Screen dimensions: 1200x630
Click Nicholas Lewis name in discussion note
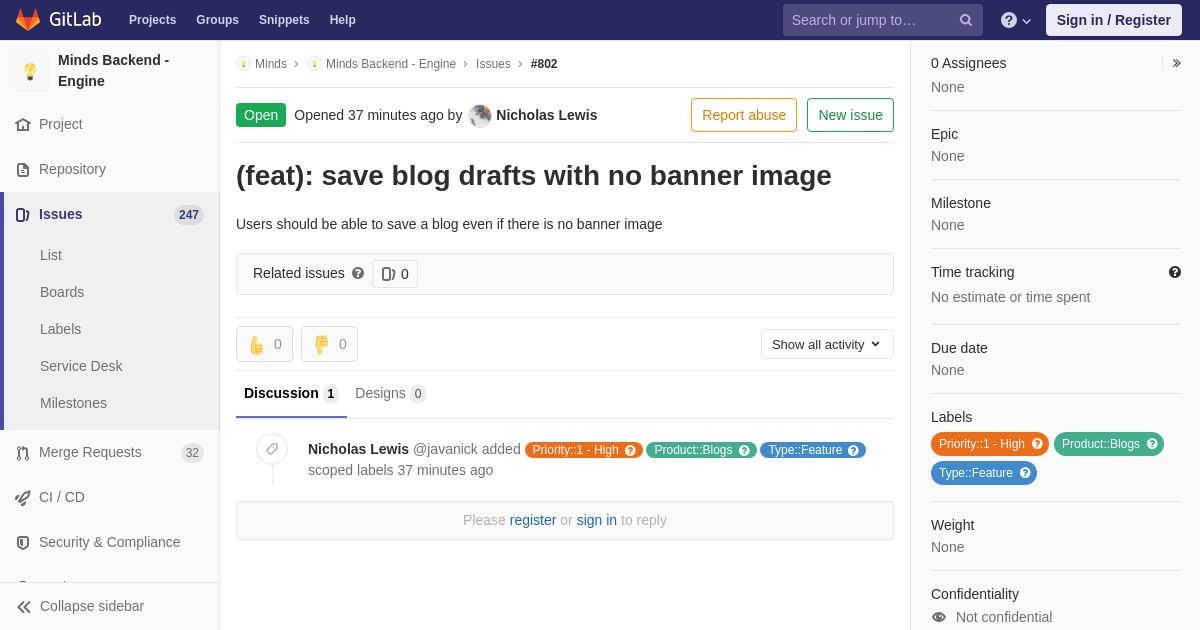(358, 449)
